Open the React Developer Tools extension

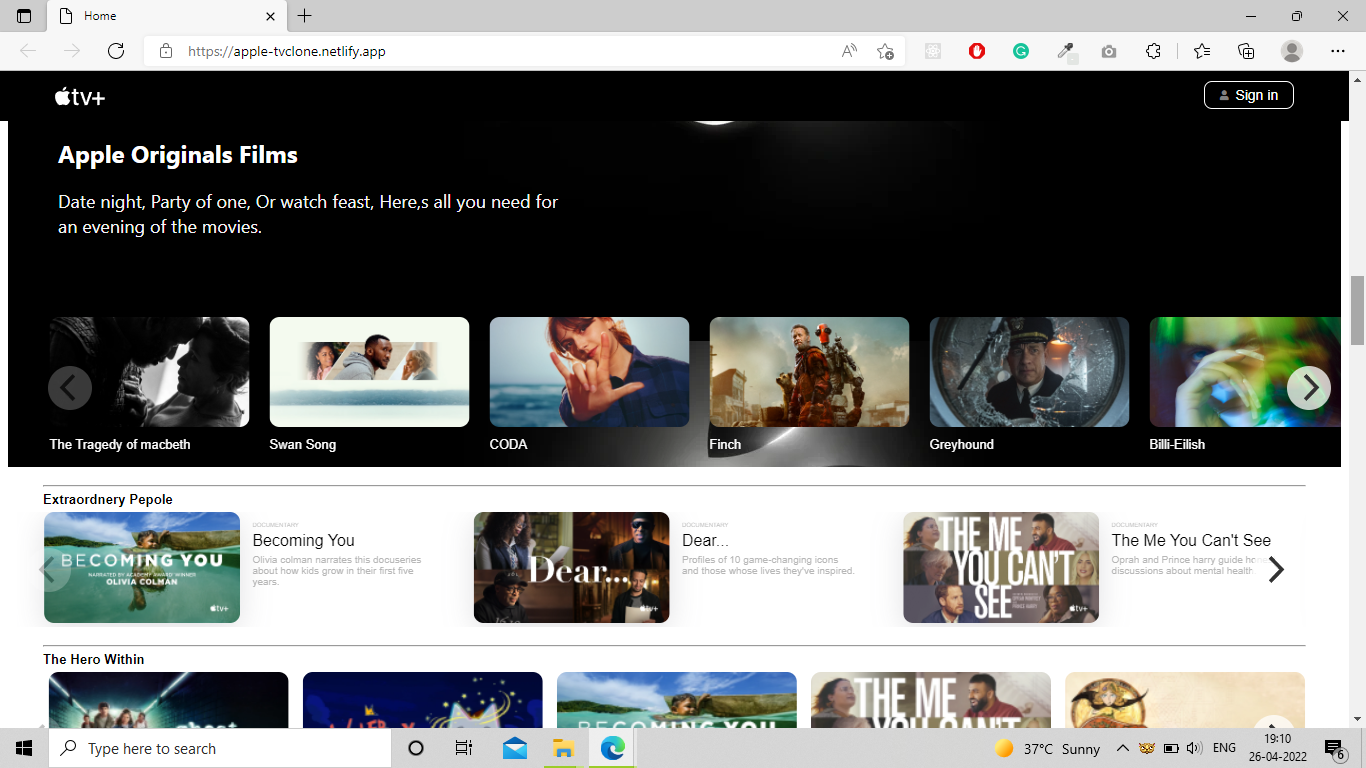[933, 51]
